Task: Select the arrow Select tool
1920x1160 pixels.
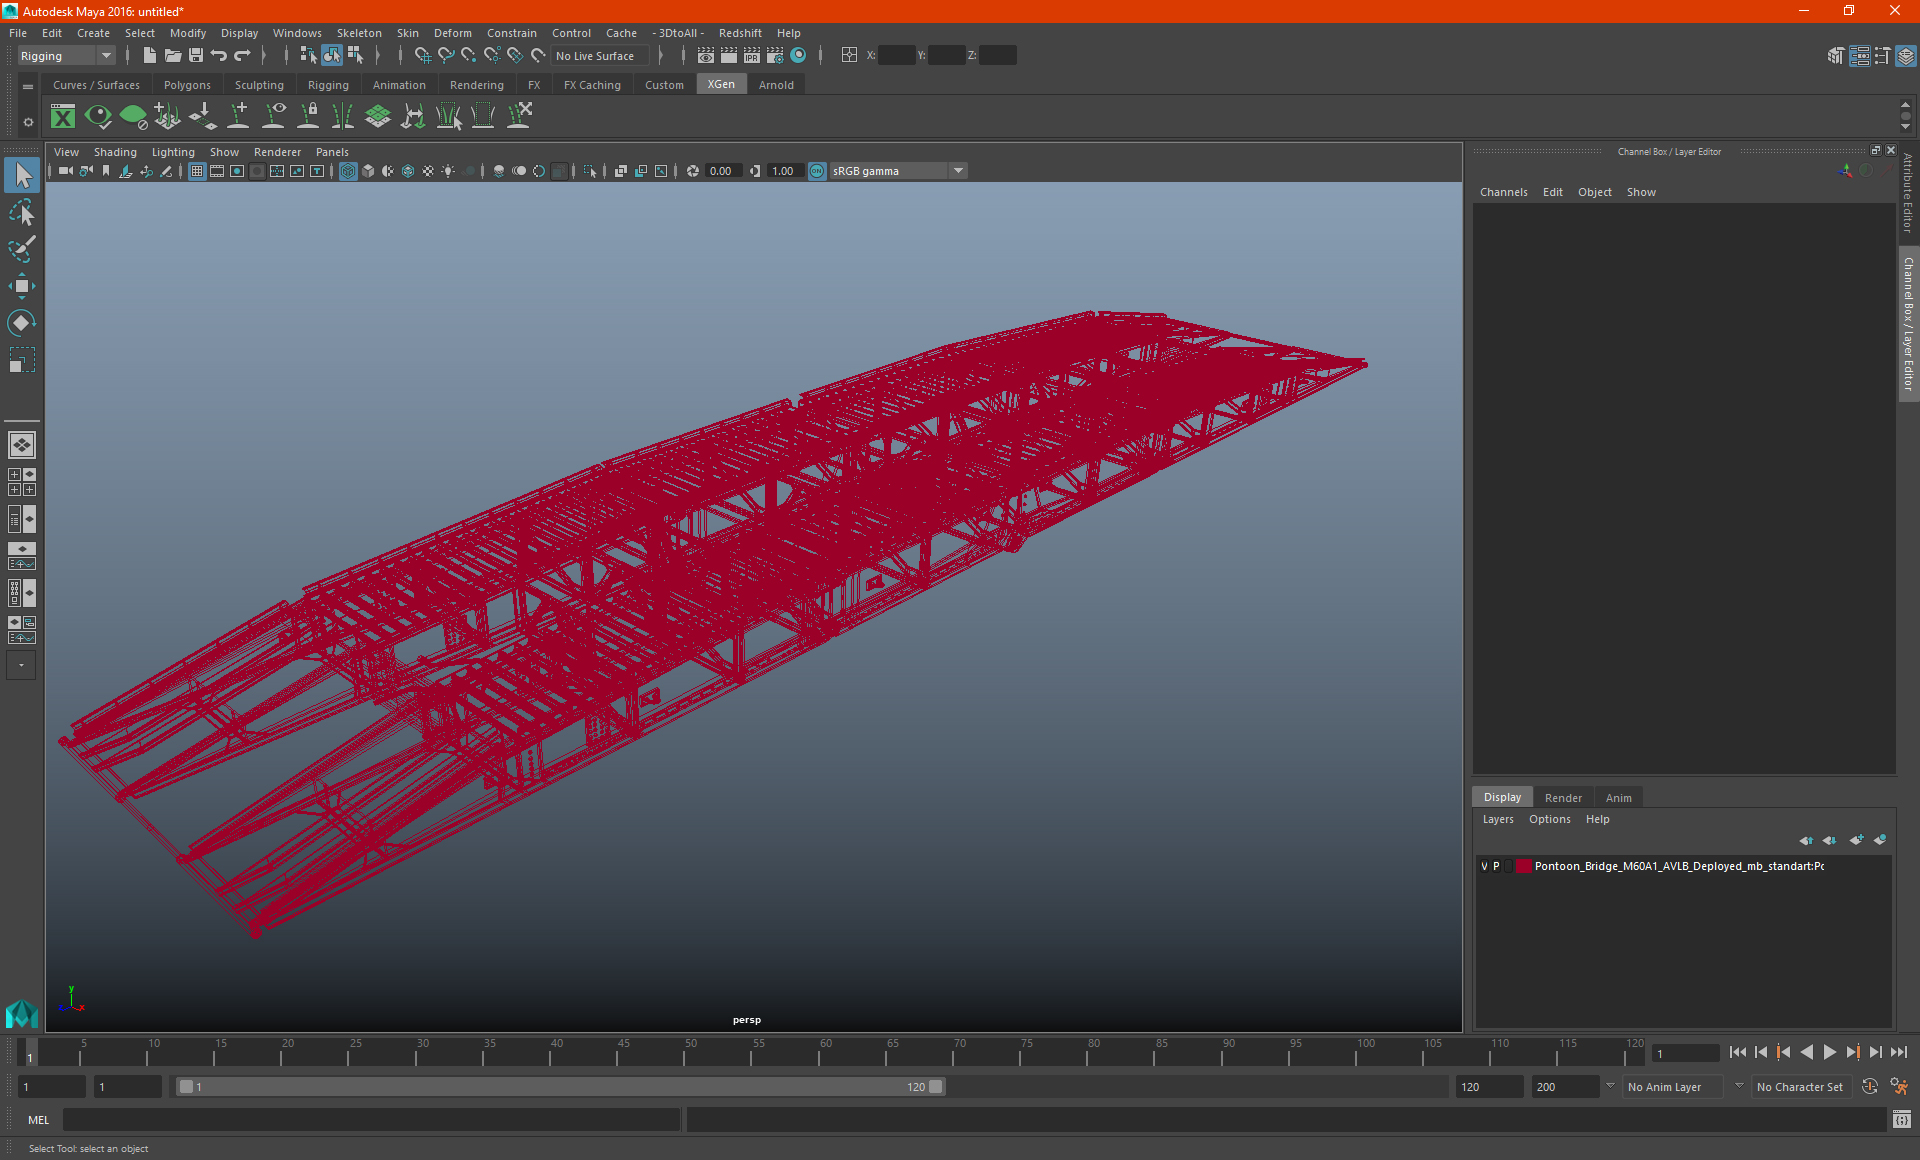Action: (x=22, y=176)
